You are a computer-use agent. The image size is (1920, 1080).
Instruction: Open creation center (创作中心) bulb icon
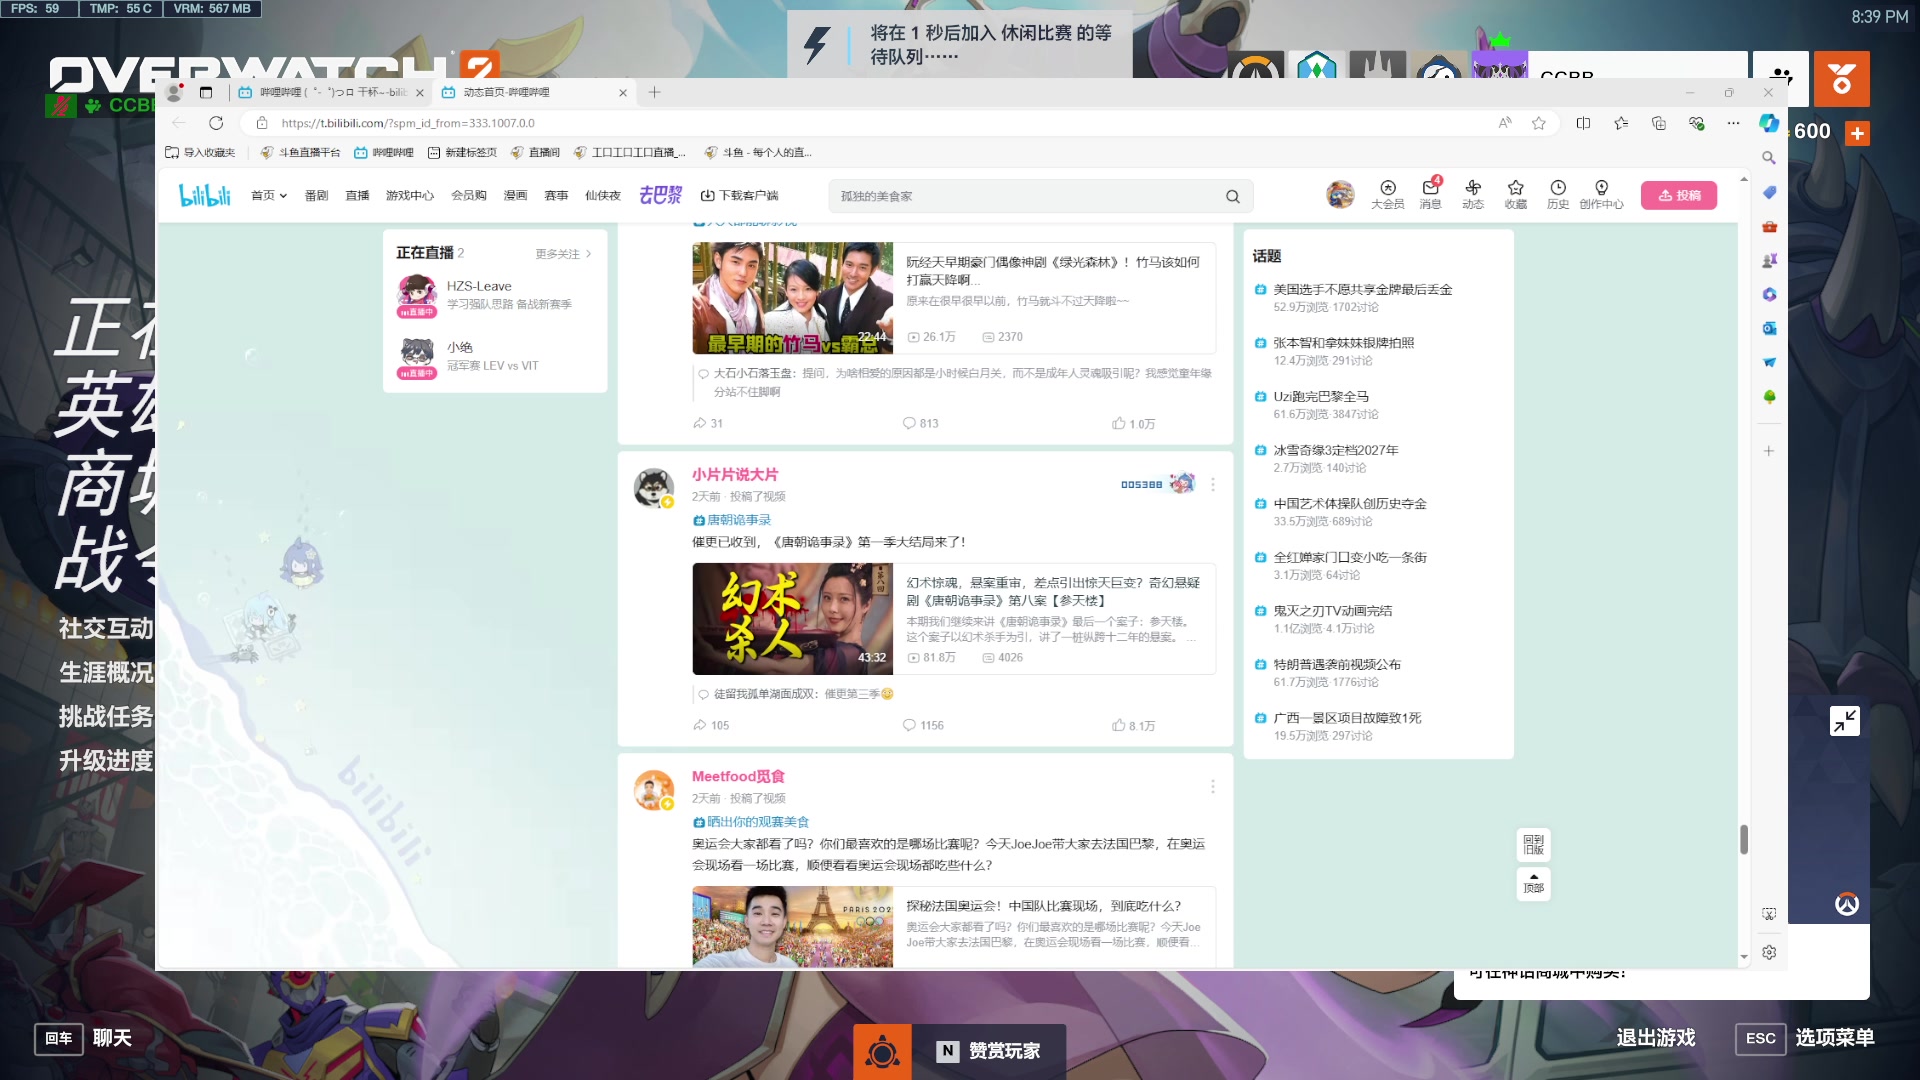(1602, 195)
